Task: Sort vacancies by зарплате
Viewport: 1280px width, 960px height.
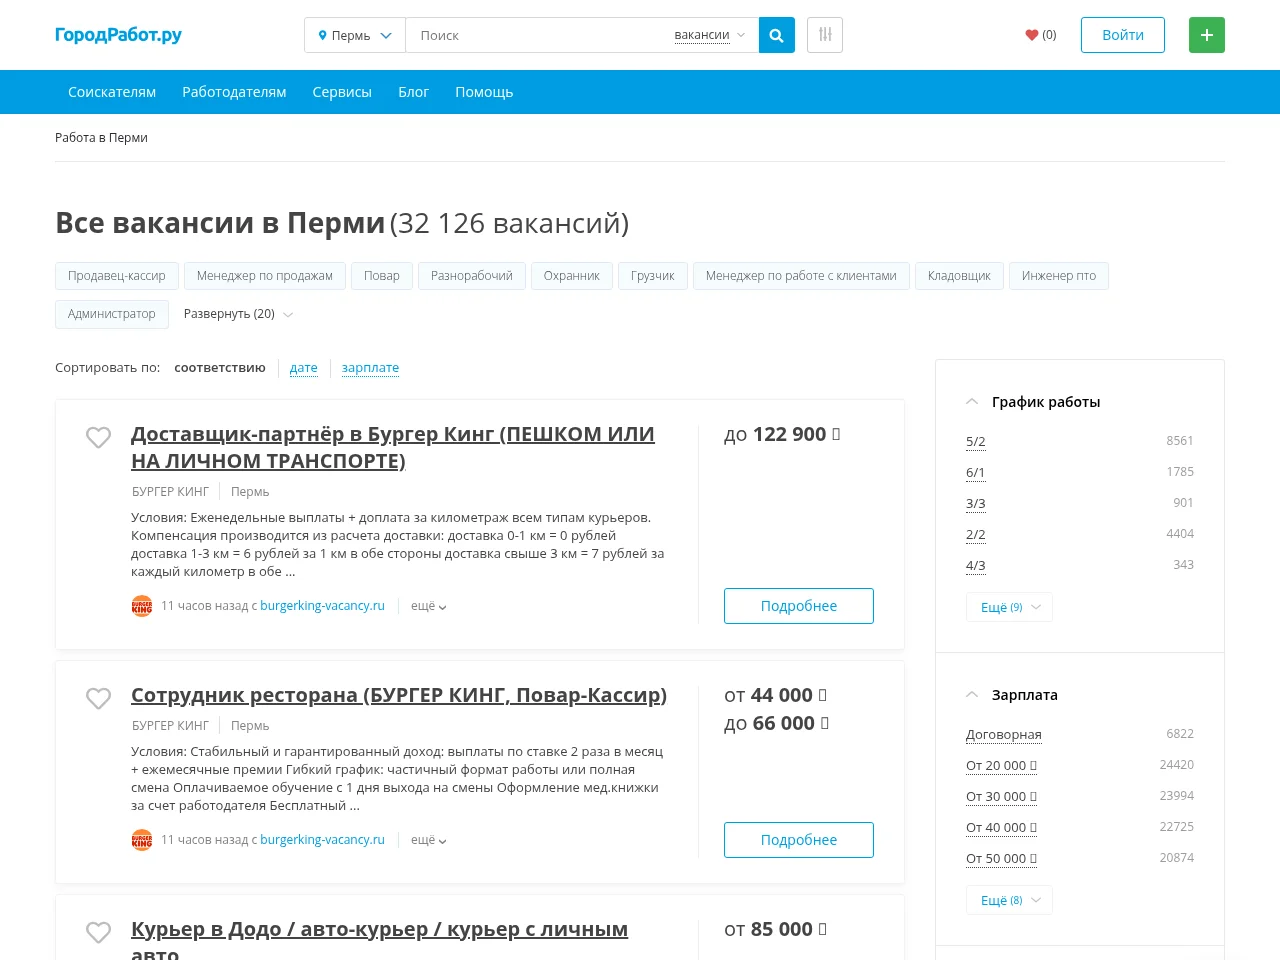Action: click(370, 368)
